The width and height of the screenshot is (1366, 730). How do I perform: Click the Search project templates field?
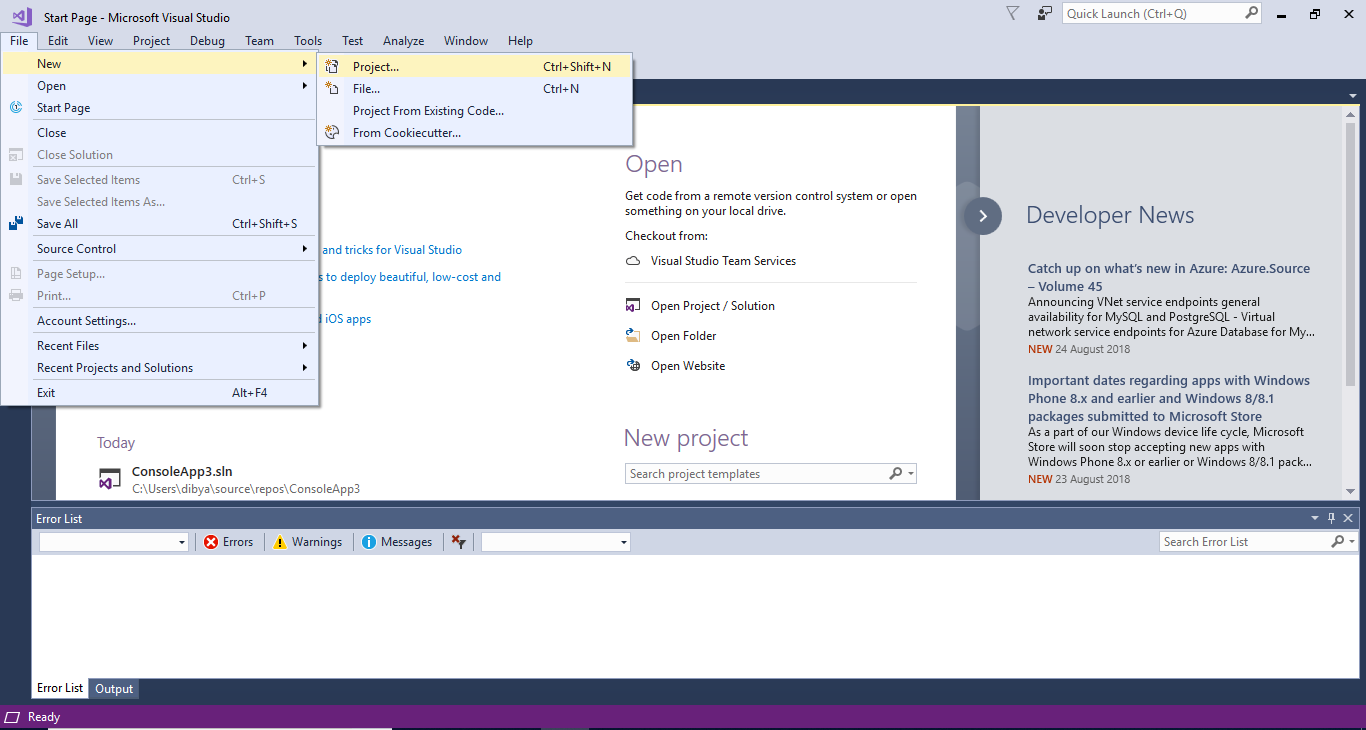(x=757, y=474)
